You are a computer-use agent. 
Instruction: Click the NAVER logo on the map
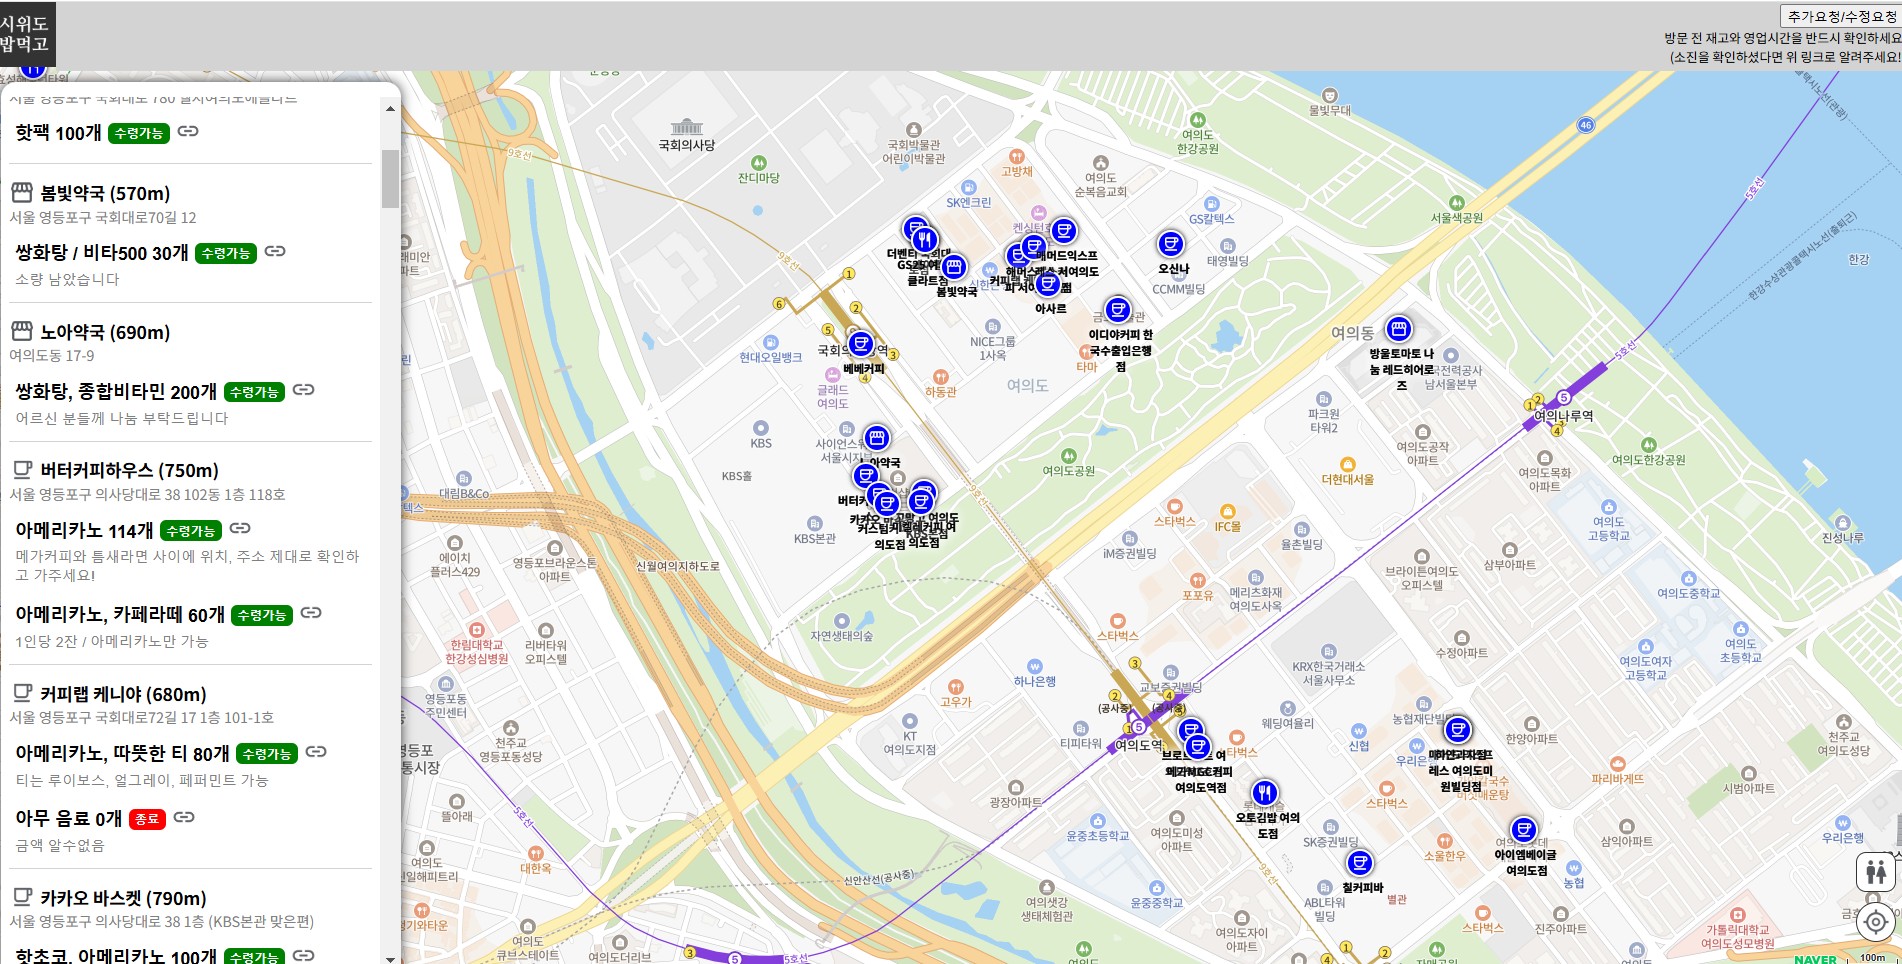pos(1815,959)
